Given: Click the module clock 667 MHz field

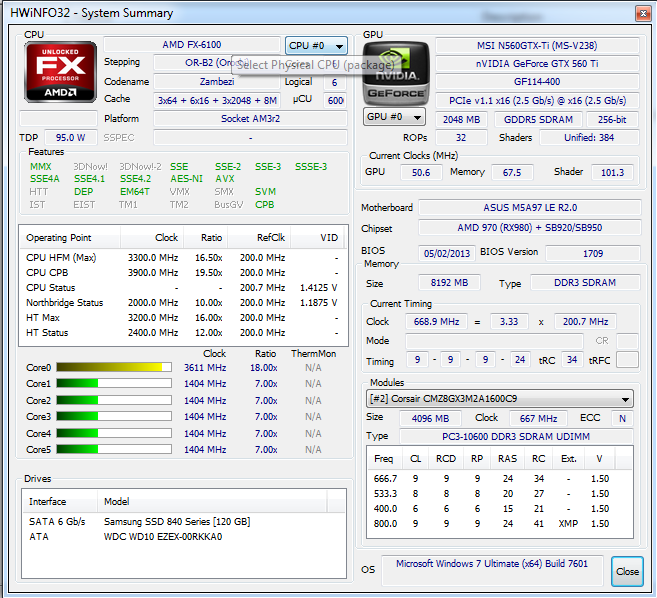Looking at the screenshot, I should coord(538,418).
